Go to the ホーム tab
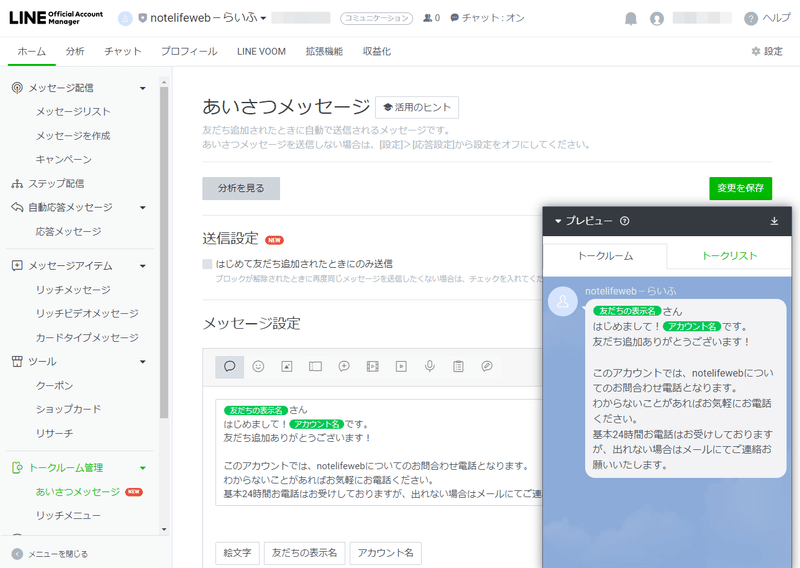This screenshot has height=568, width=800. (32, 51)
